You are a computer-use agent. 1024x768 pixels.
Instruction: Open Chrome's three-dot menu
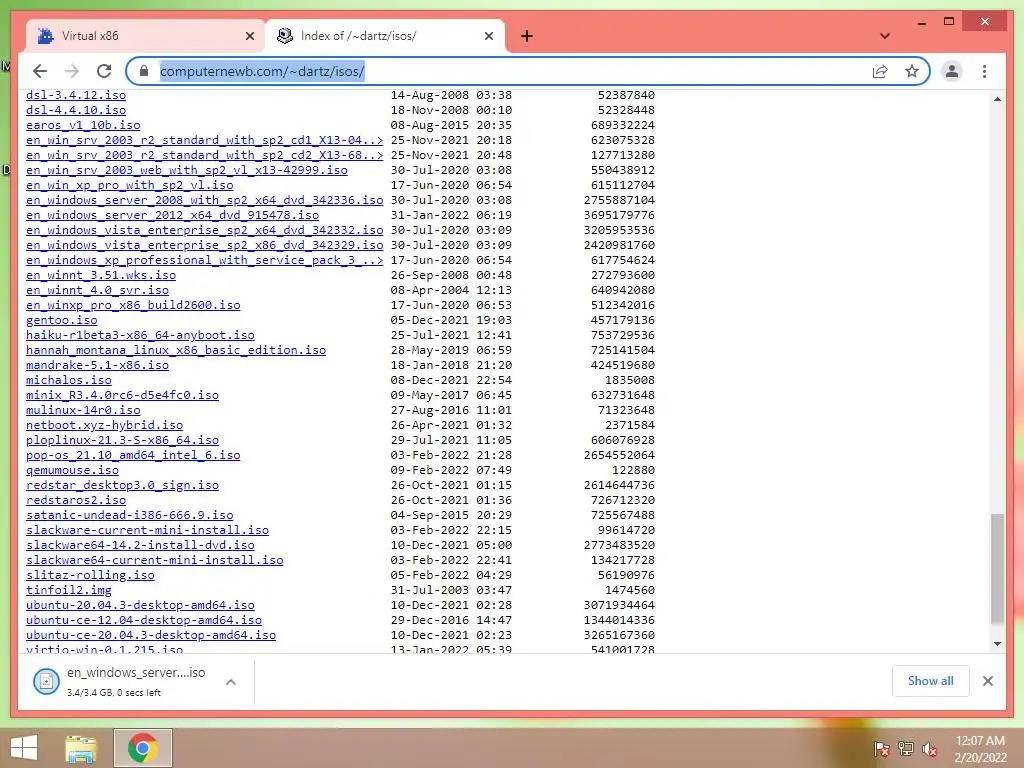coord(984,71)
